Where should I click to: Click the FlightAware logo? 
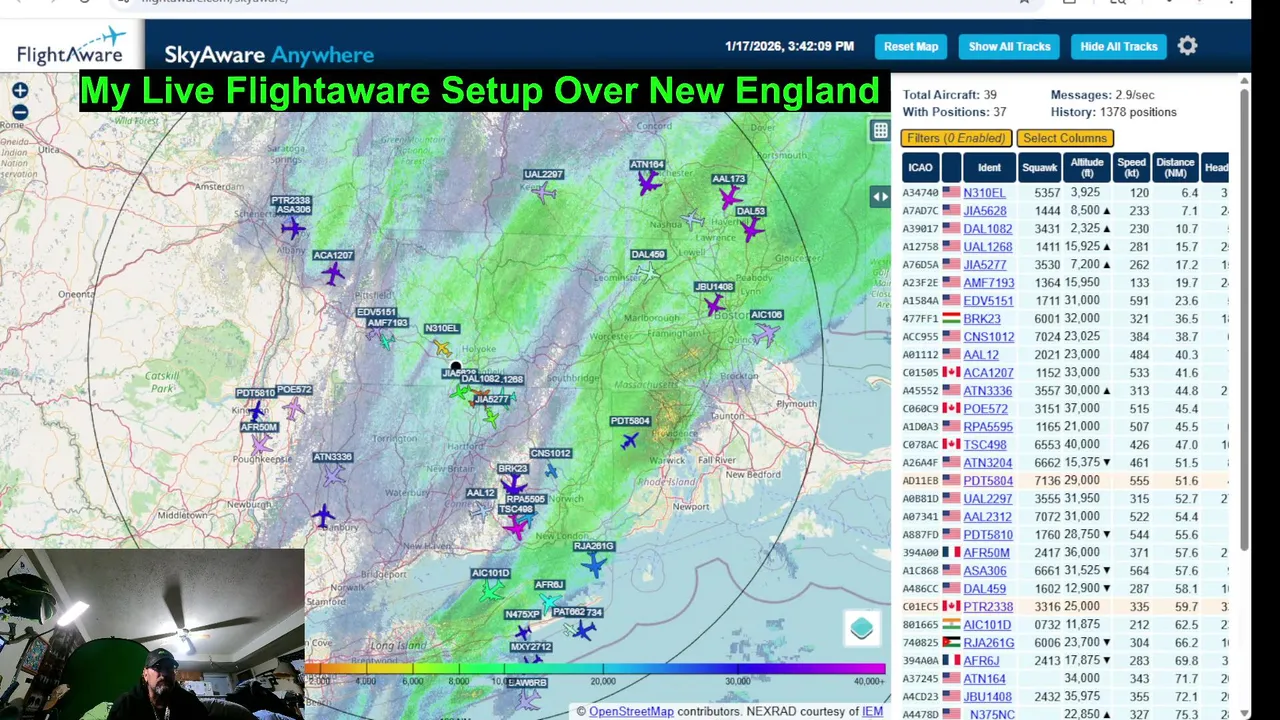tap(70, 46)
